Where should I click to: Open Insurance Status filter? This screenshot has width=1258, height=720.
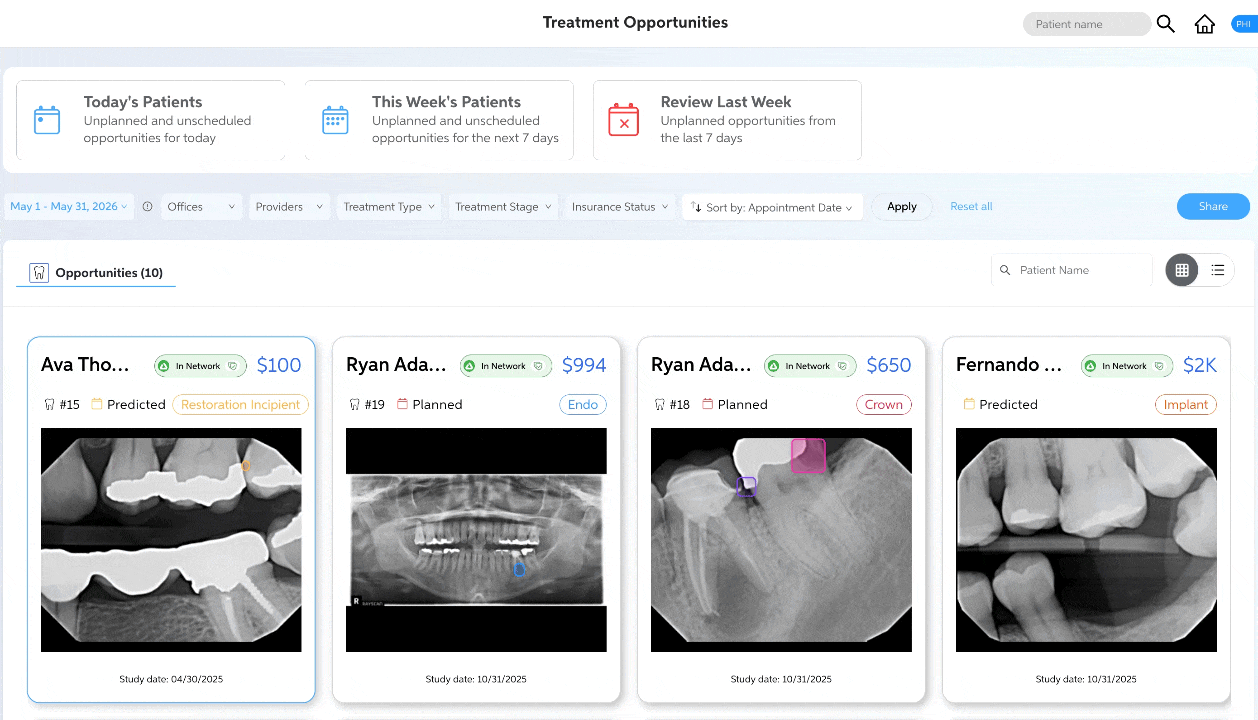coord(619,207)
